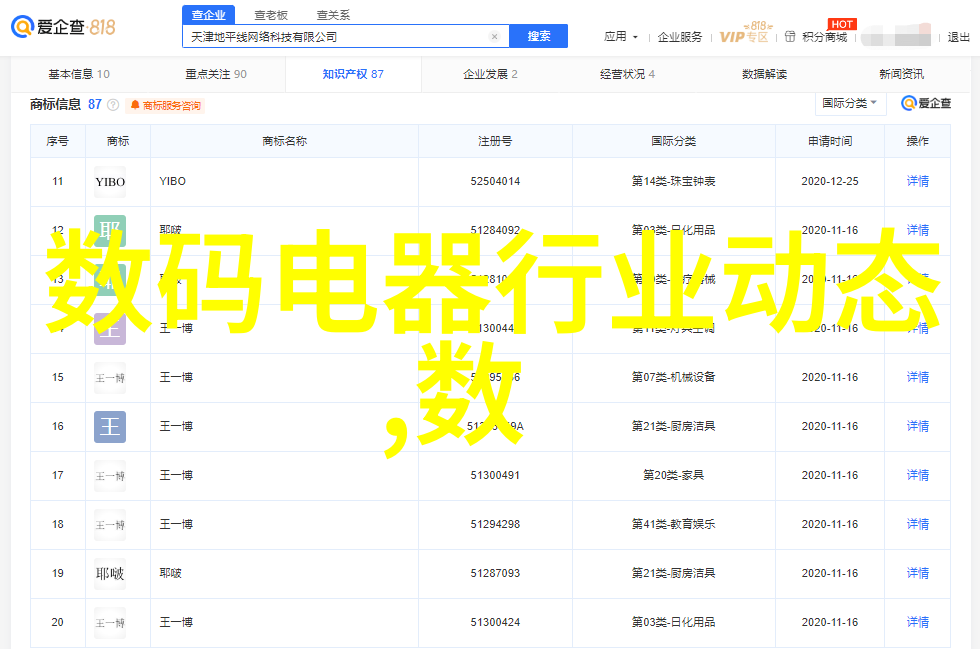Screen dimensions: 980x649
Task: Click the gift icon beside 积分商城
Action: point(790,37)
